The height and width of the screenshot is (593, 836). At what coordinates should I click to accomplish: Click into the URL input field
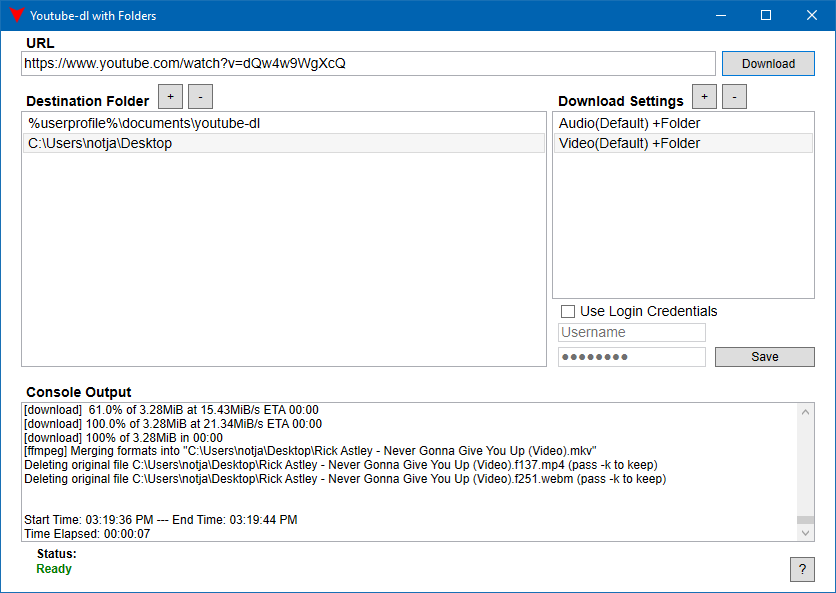point(368,63)
